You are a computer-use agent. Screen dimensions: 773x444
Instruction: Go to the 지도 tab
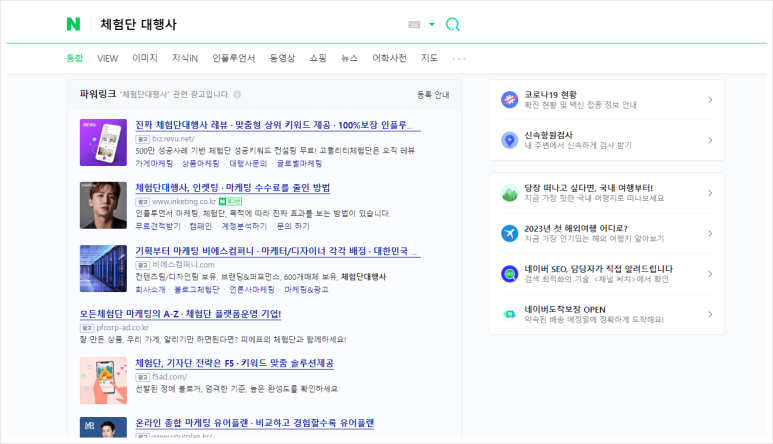(429, 58)
